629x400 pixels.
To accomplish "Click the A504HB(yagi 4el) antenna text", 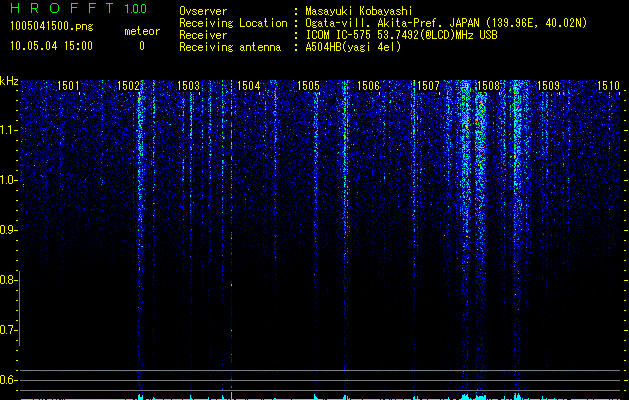I will [353, 47].
